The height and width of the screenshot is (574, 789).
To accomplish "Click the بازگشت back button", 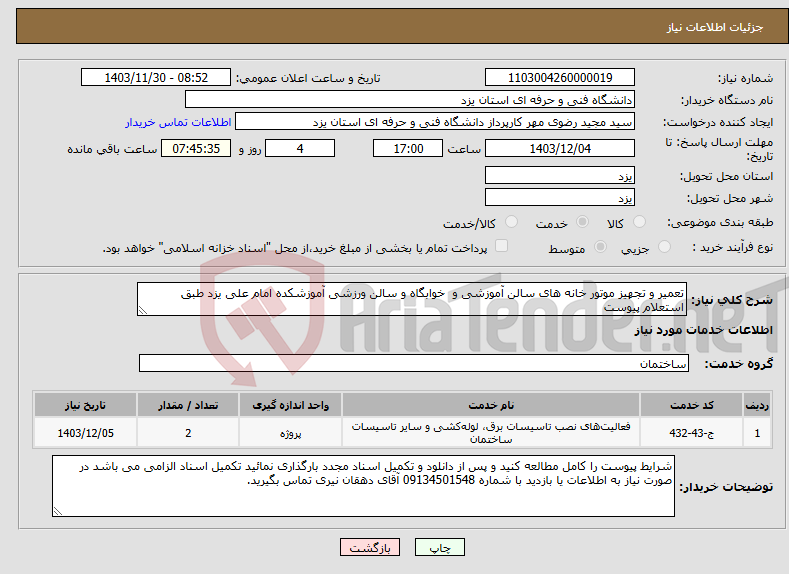I will (370, 547).
